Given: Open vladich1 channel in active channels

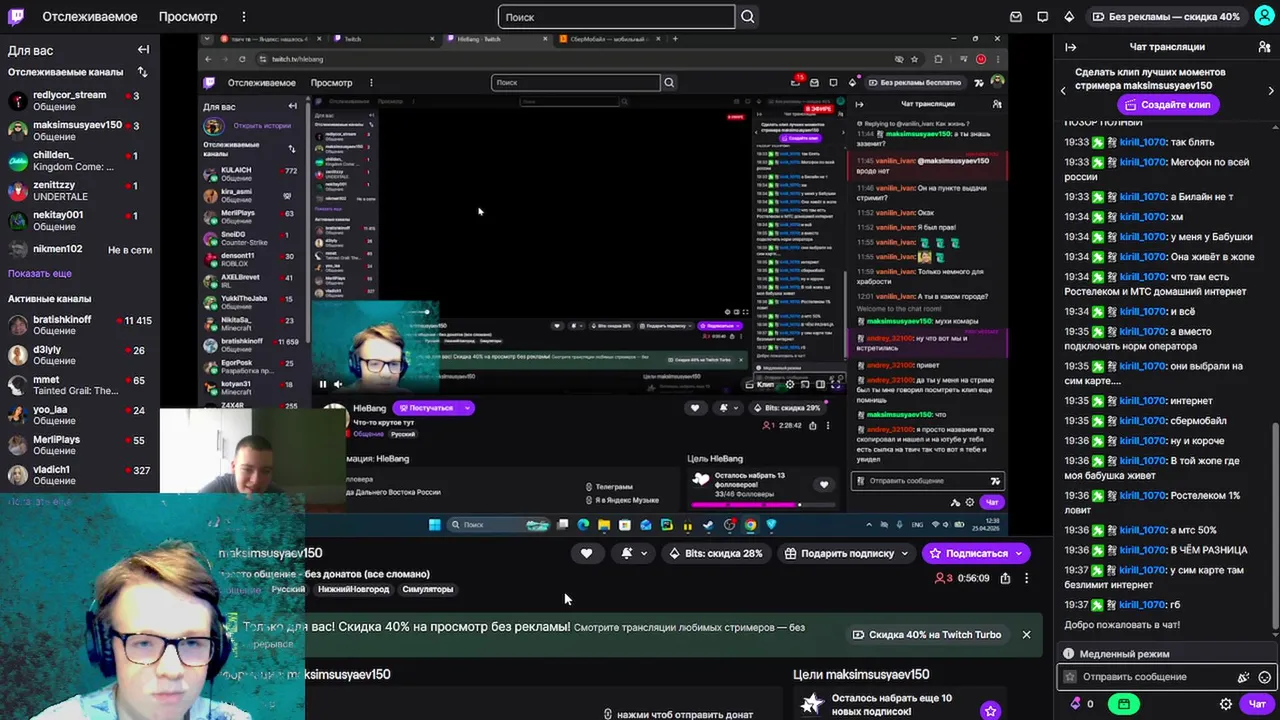Looking at the screenshot, I should [x=80, y=476].
